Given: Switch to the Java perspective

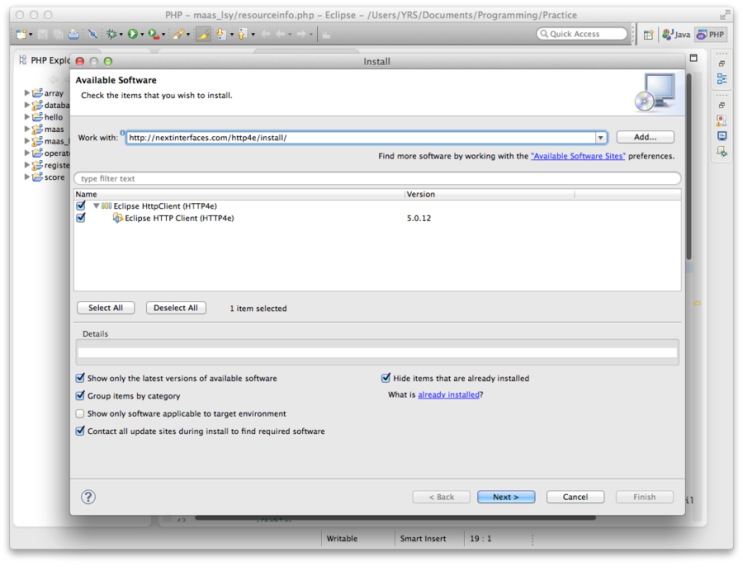Looking at the screenshot, I should point(676,35).
